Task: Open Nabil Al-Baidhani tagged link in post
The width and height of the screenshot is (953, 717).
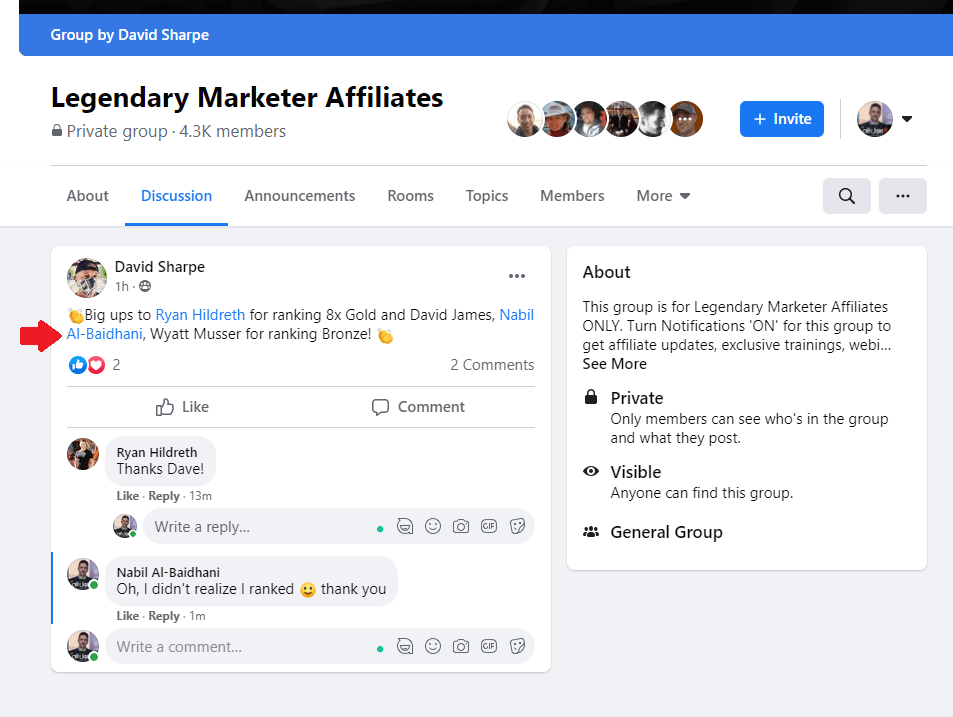Action: pyautogui.click(x=104, y=334)
